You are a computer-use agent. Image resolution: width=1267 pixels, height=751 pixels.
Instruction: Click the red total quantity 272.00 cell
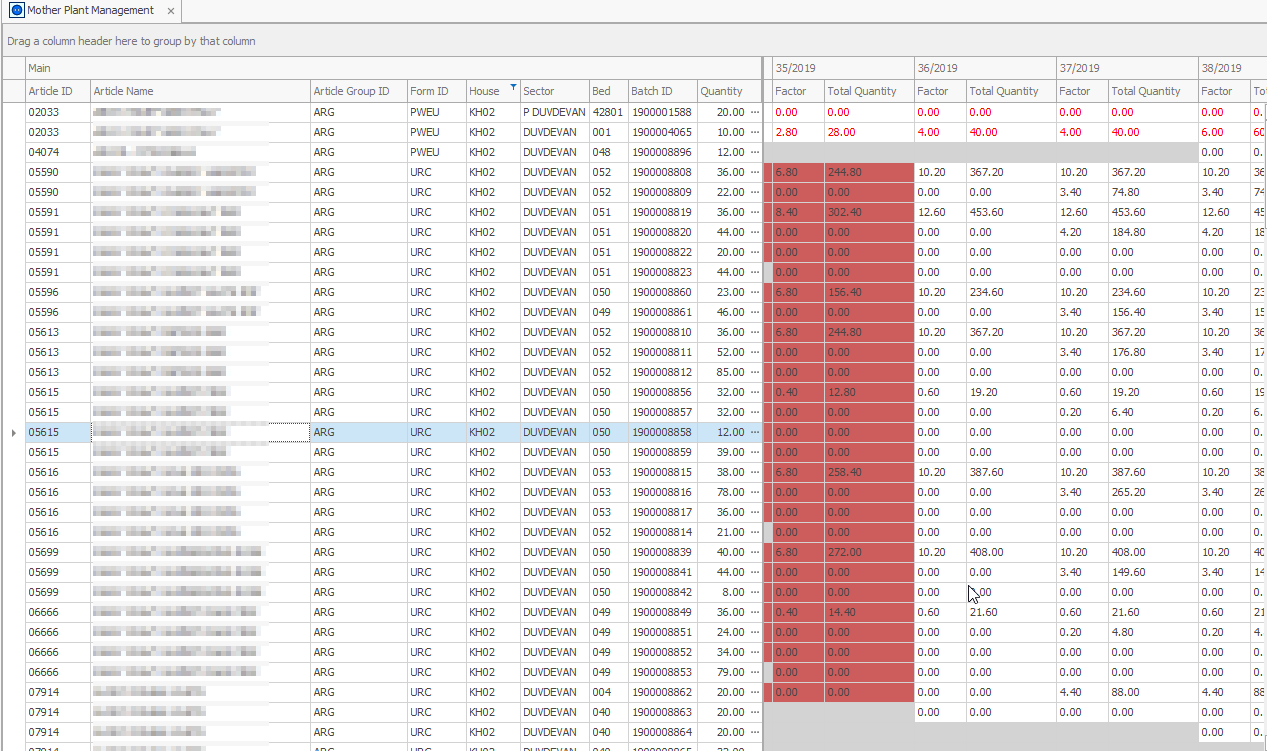point(869,552)
